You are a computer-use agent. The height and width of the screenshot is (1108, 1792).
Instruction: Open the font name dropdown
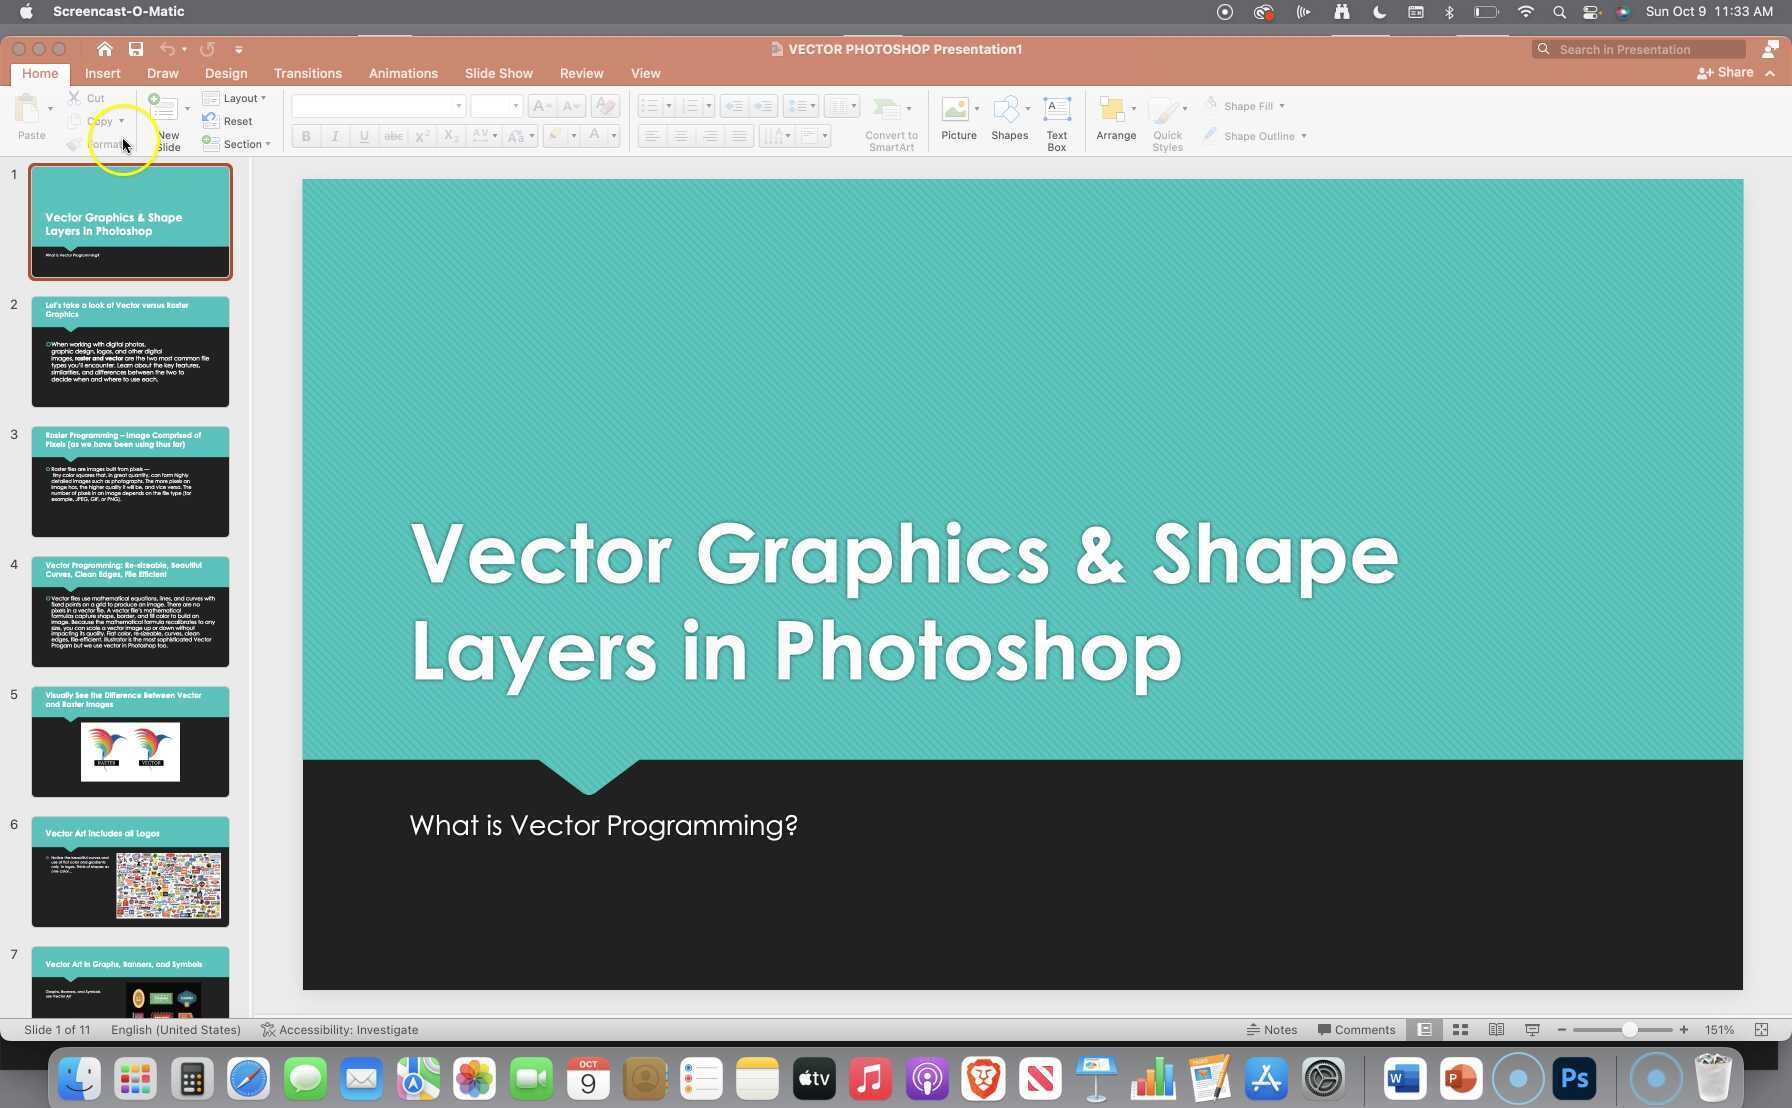(458, 105)
